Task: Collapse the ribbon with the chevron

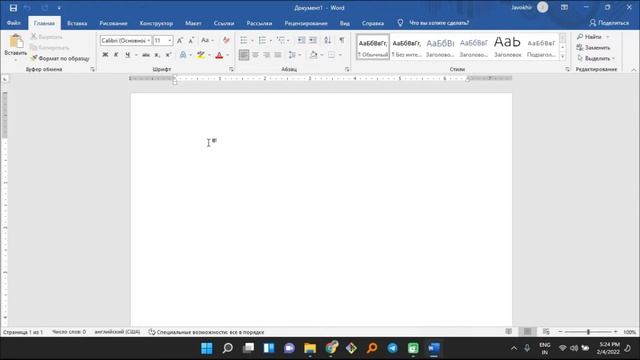Action: [x=634, y=70]
